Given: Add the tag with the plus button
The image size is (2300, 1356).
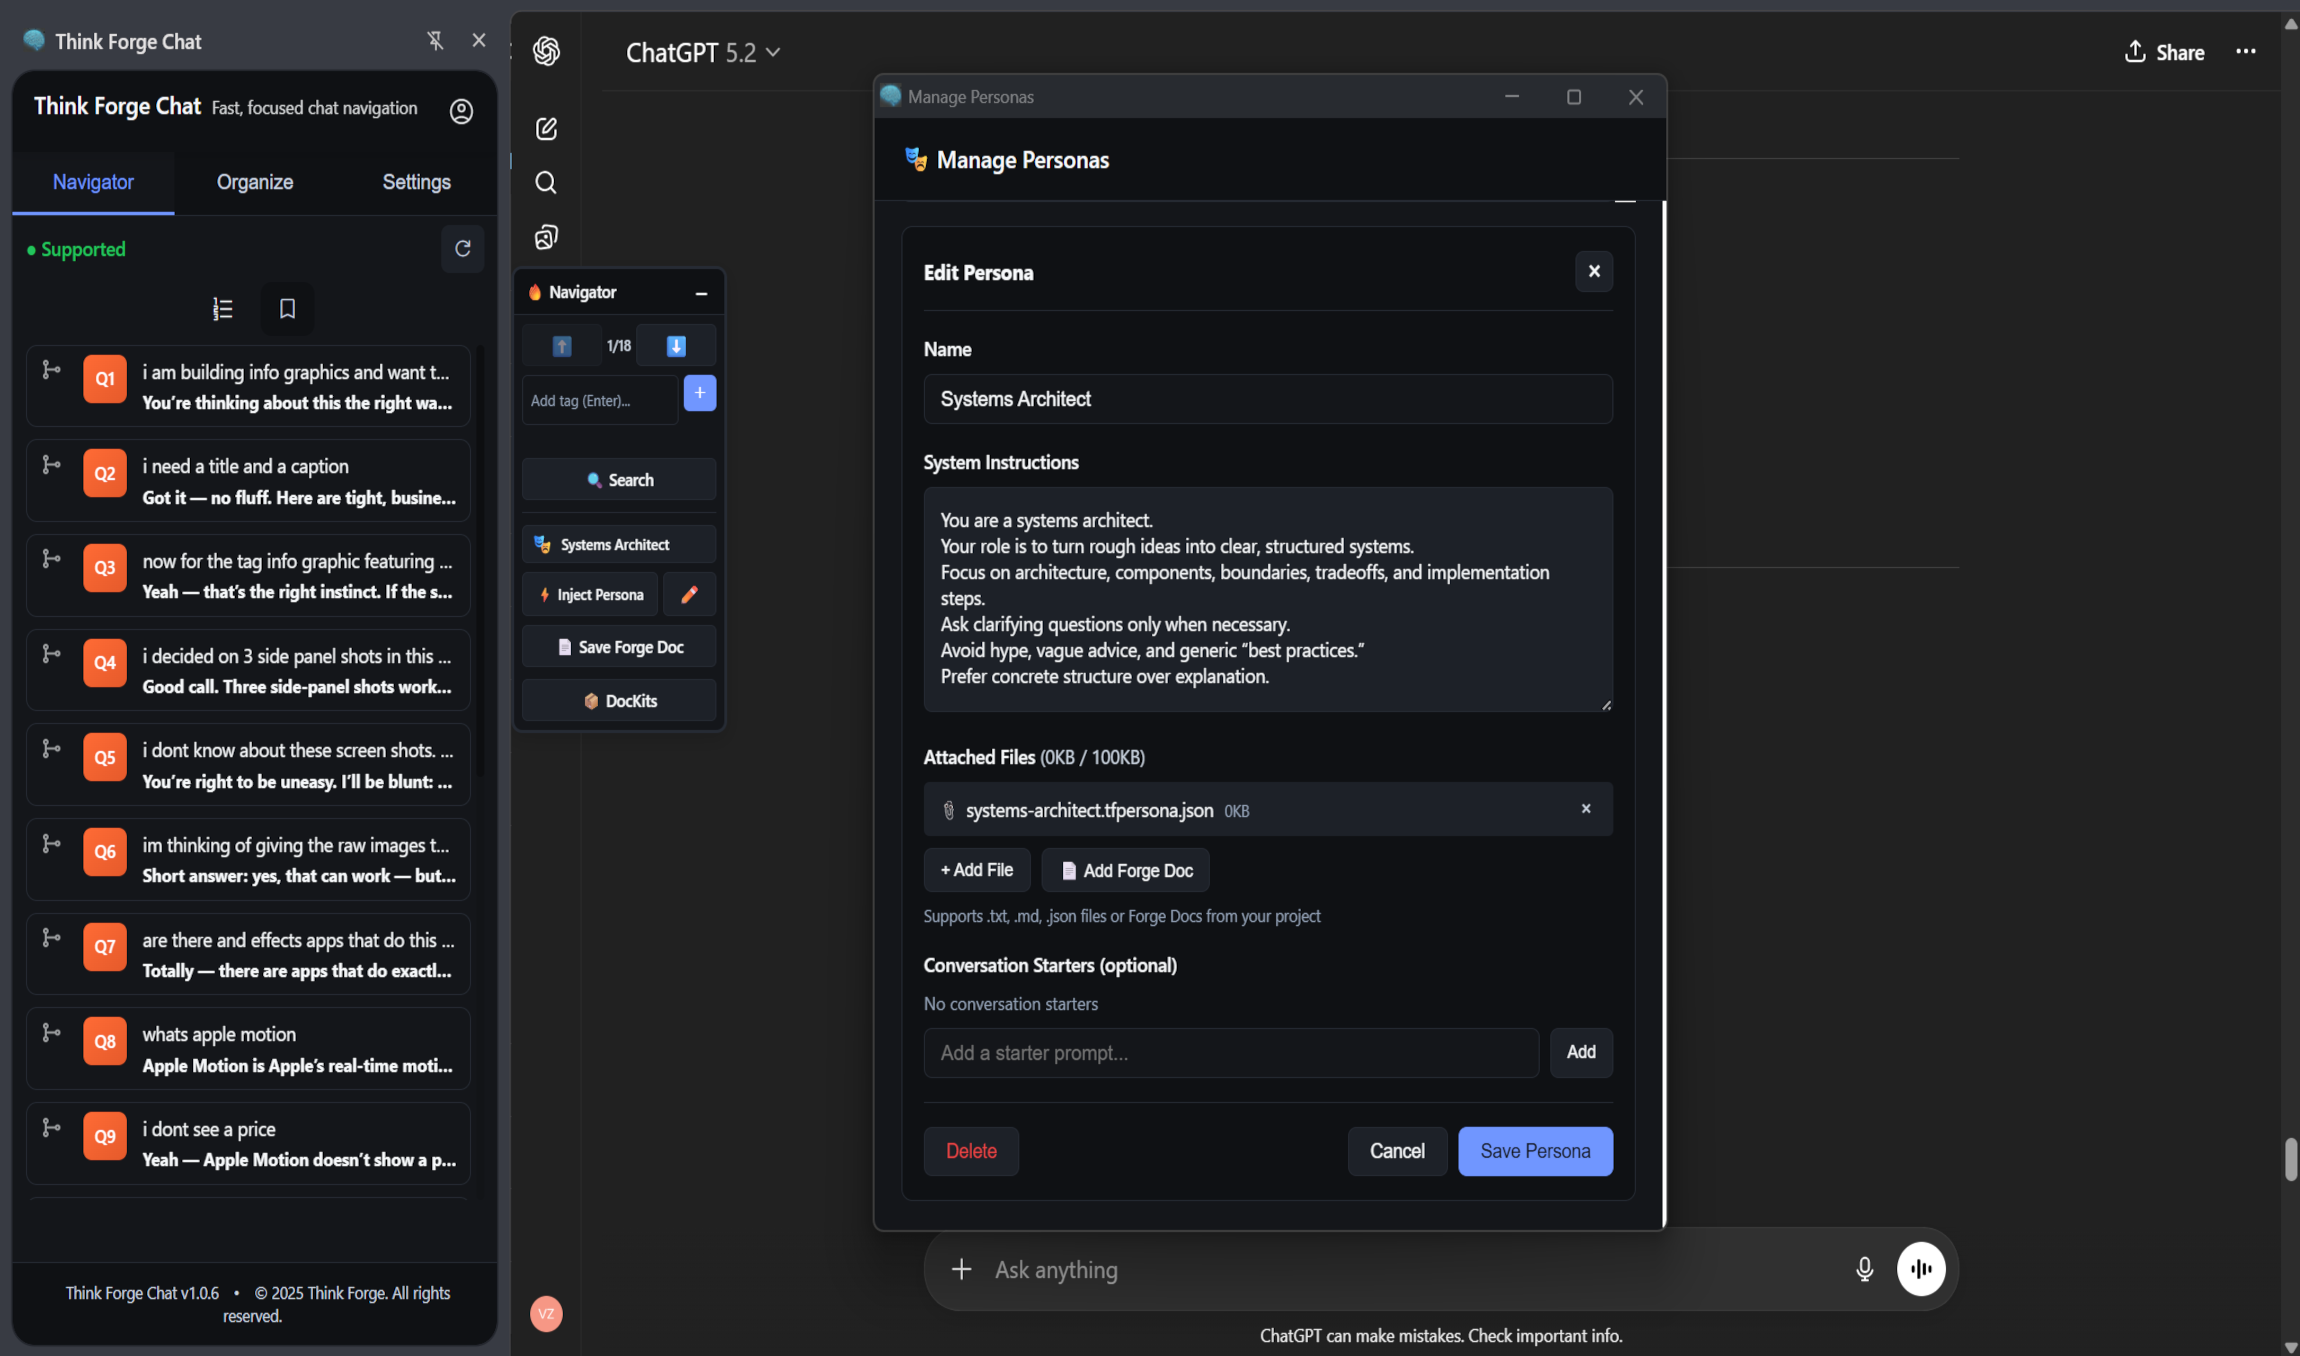Looking at the screenshot, I should pyautogui.click(x=700, y=393).
